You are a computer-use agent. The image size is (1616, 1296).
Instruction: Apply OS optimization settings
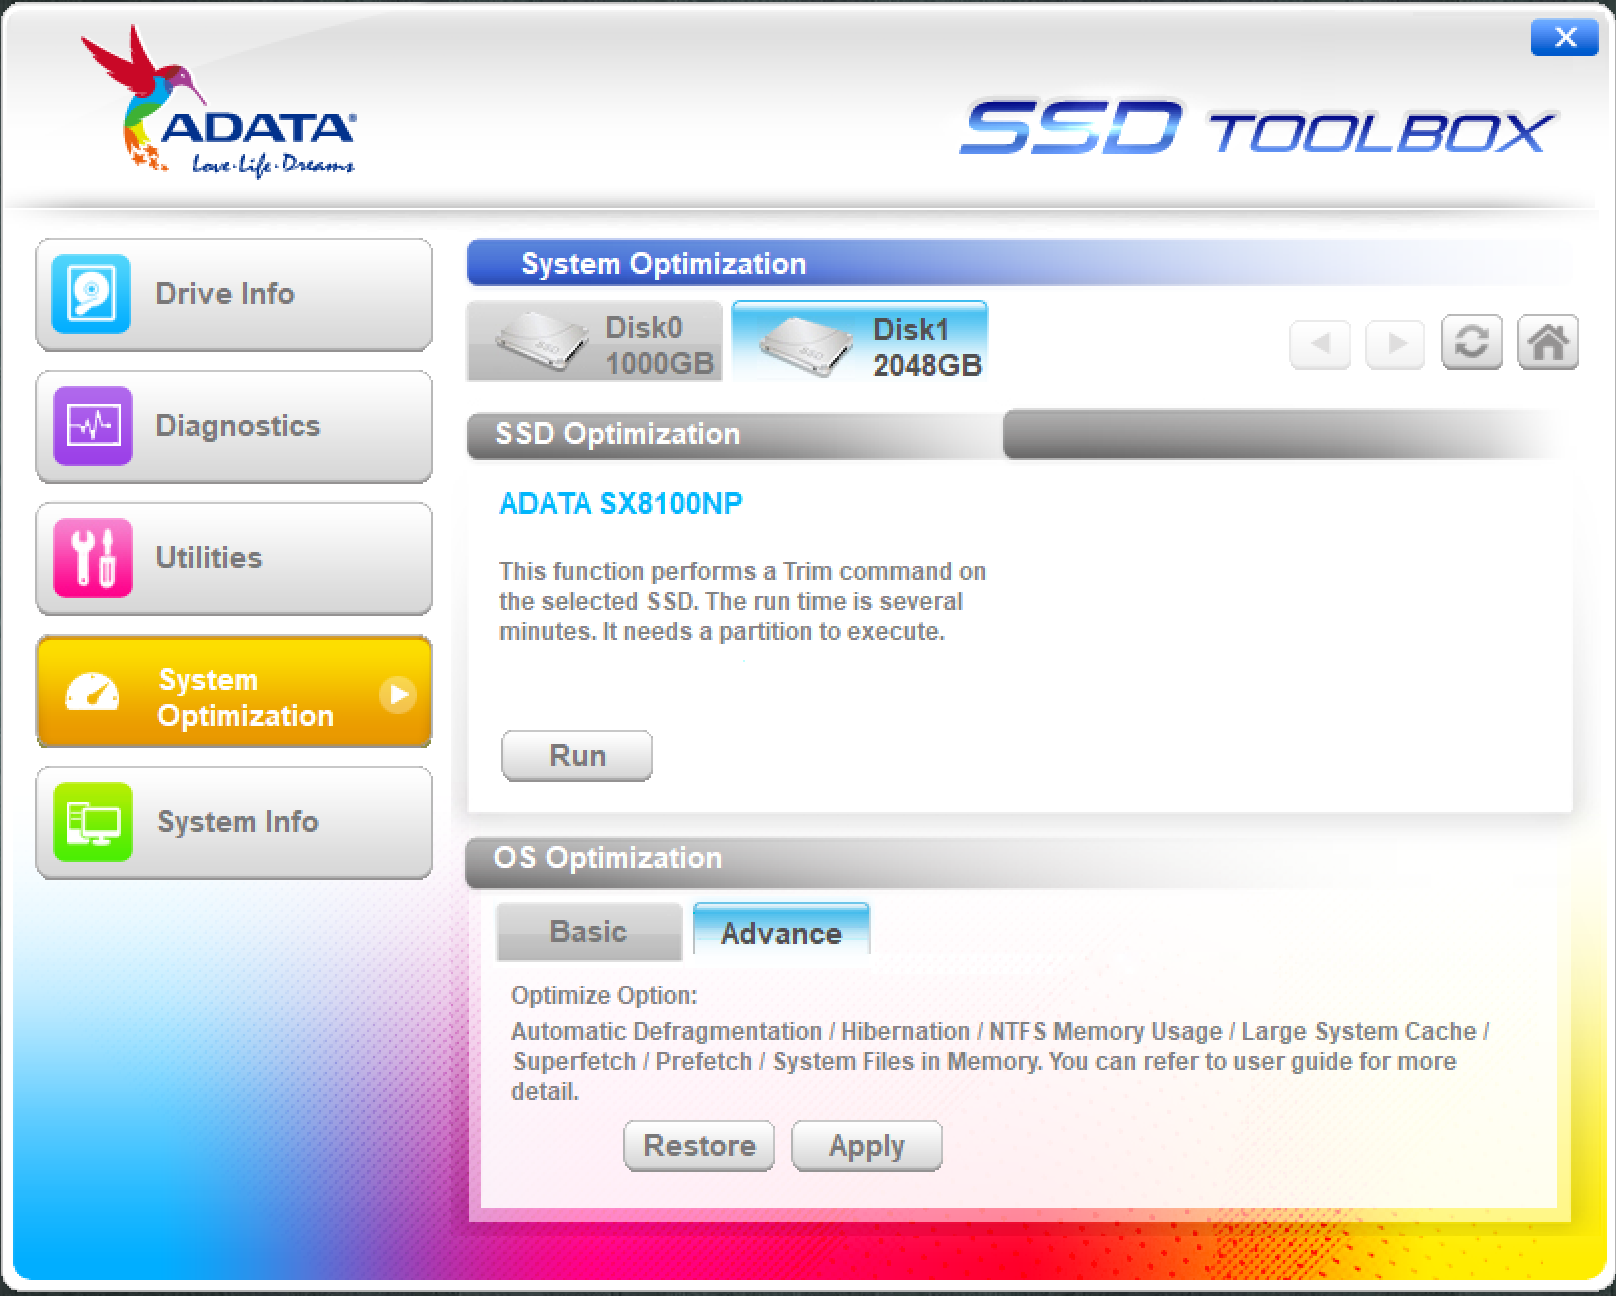tap(867, 1146)
